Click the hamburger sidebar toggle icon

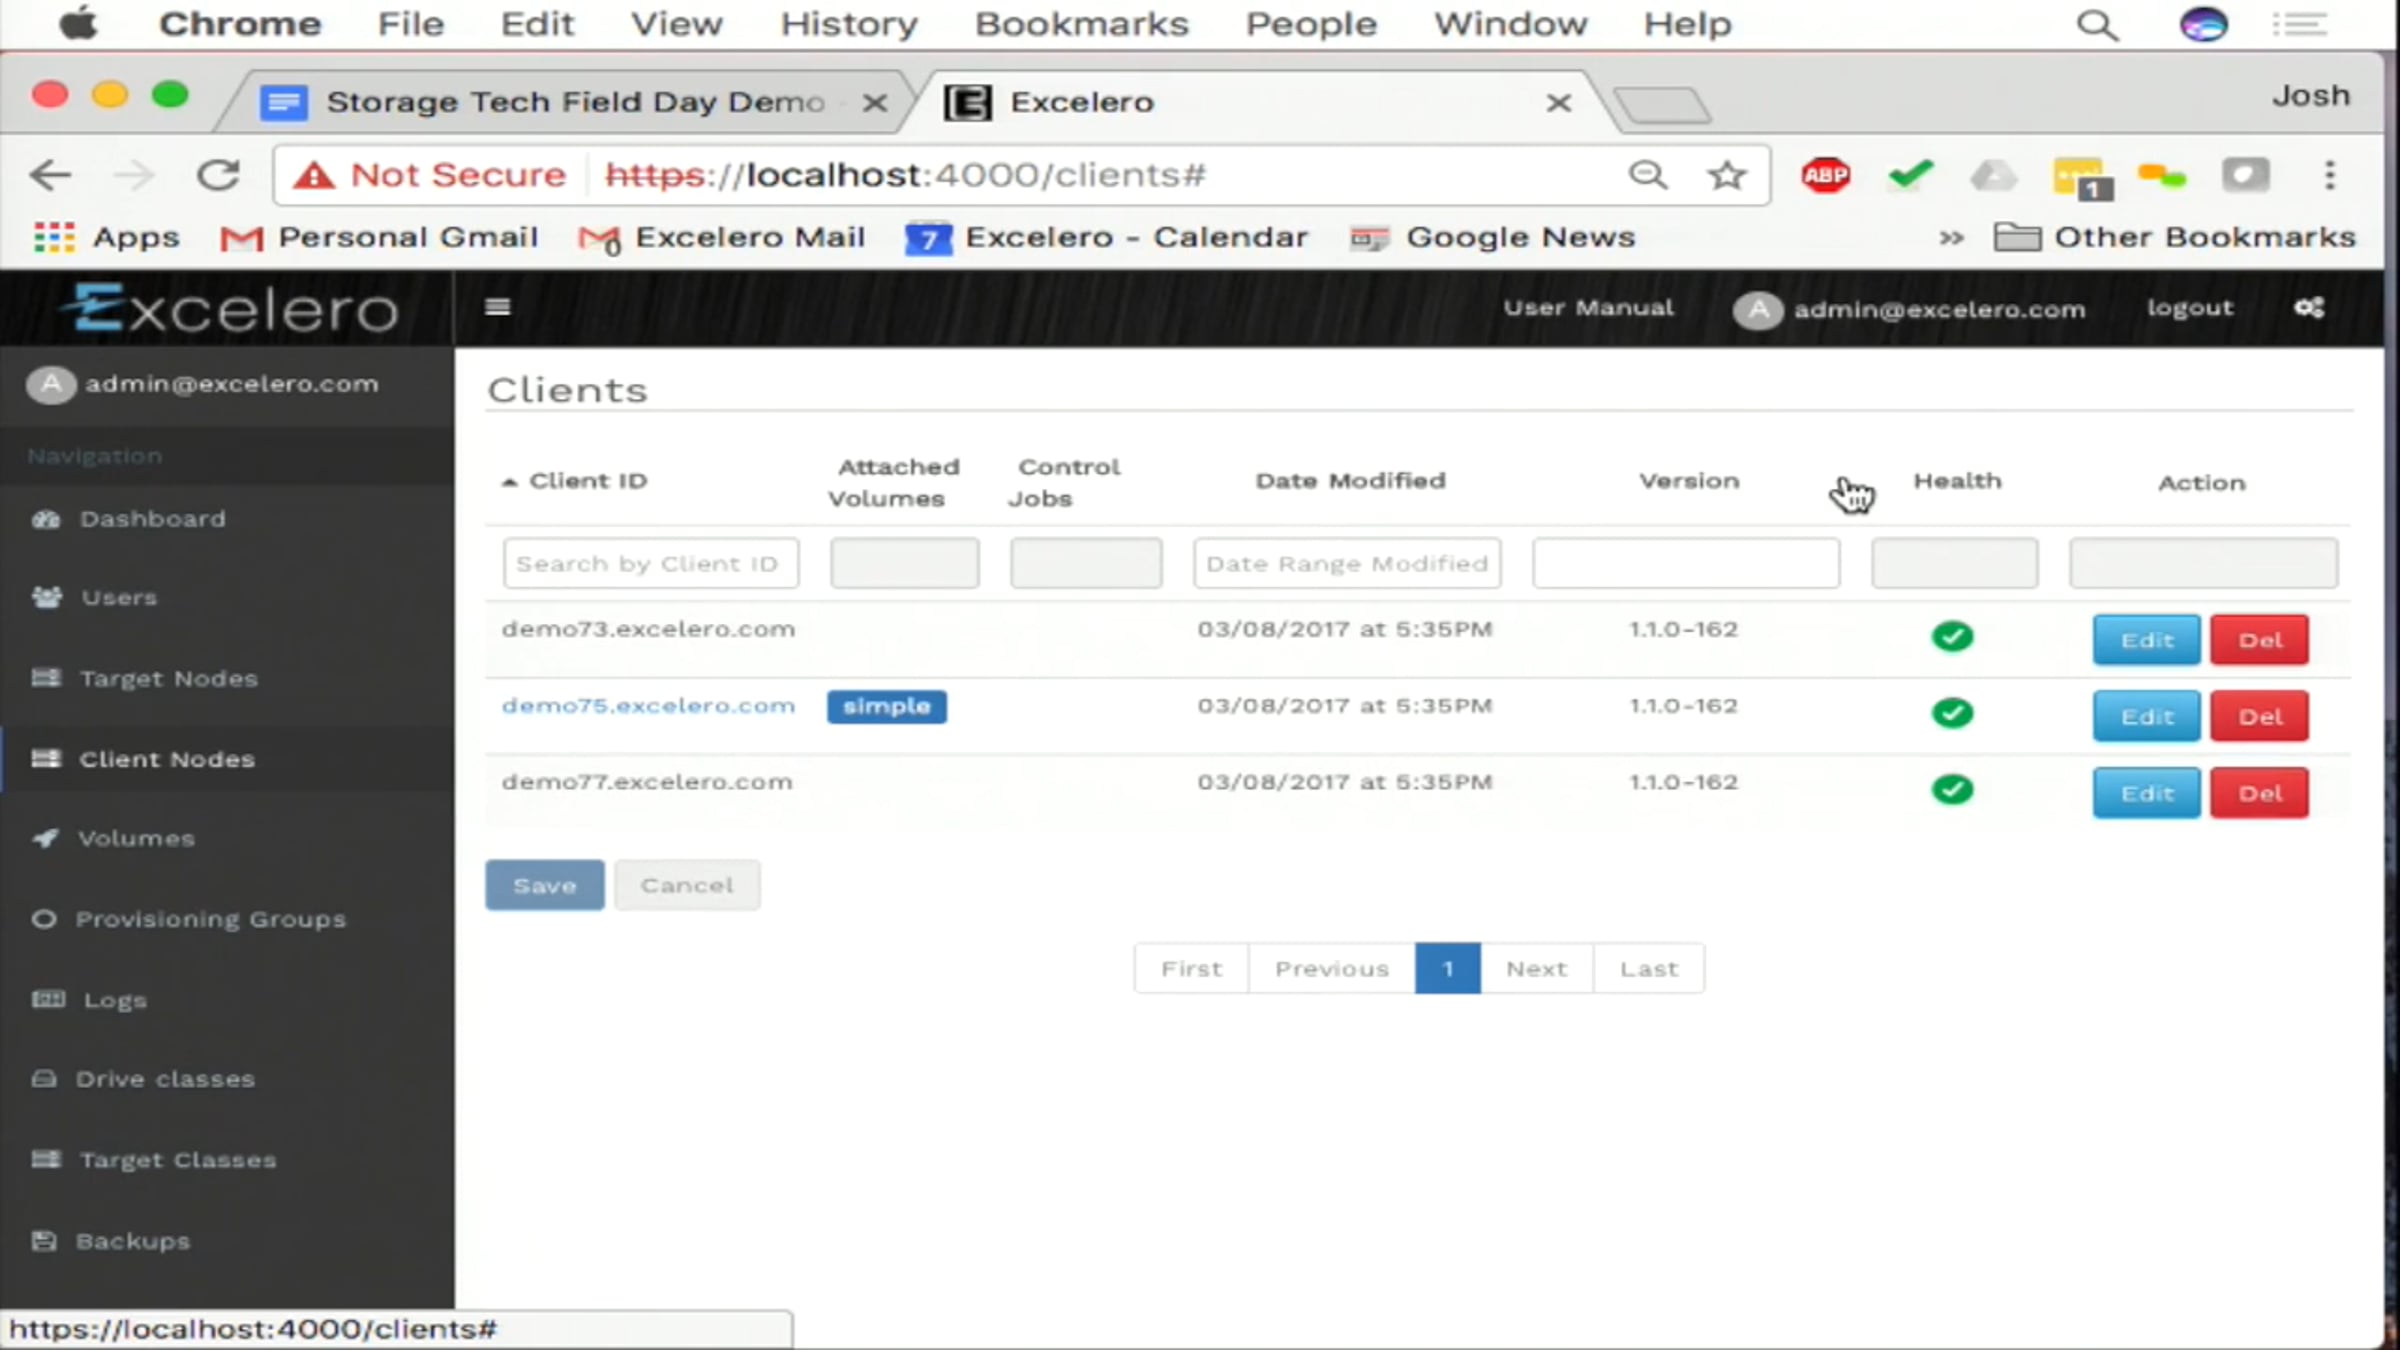tap(497, 307)
